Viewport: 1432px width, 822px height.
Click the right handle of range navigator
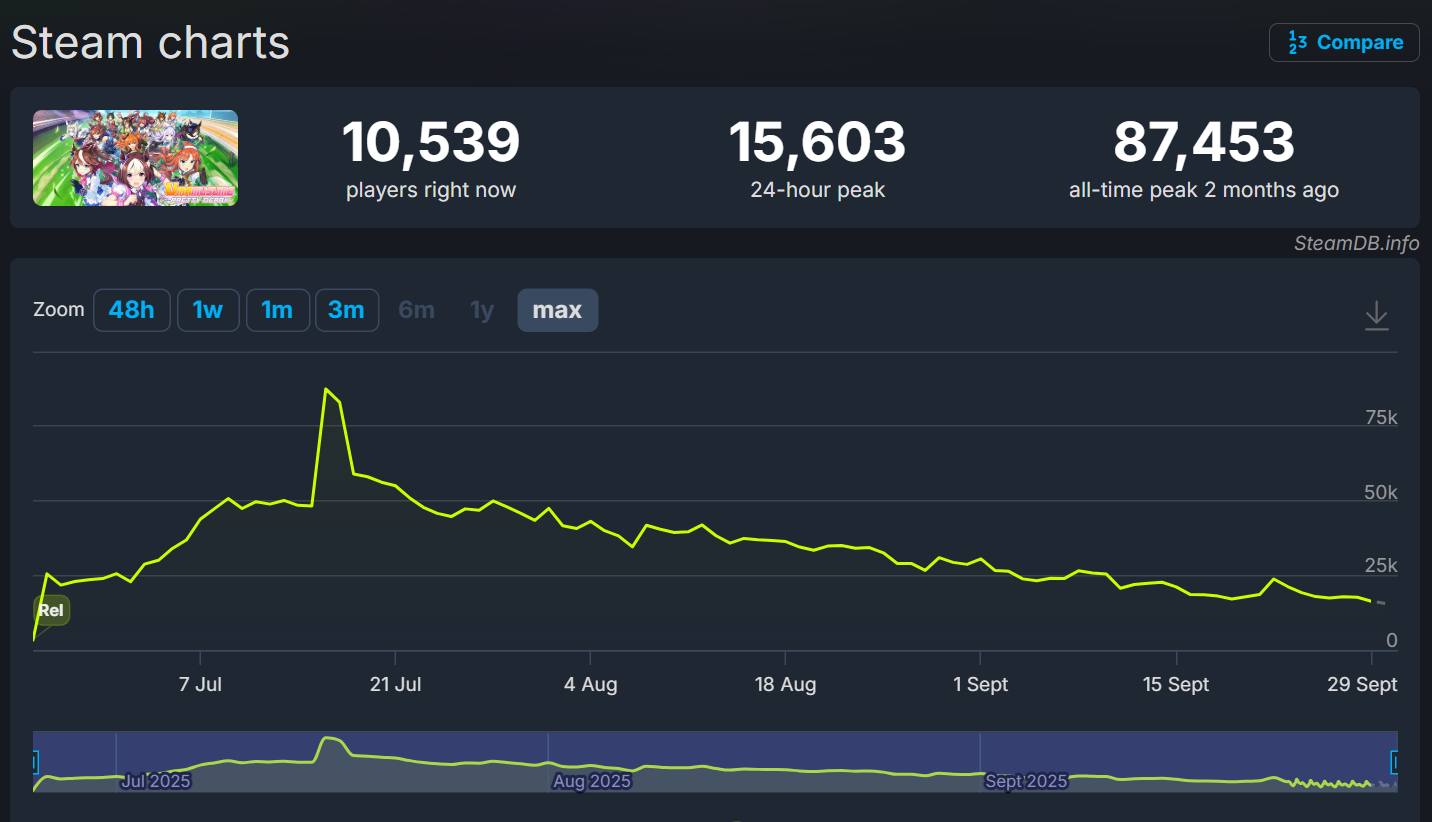coord(1395,763)
